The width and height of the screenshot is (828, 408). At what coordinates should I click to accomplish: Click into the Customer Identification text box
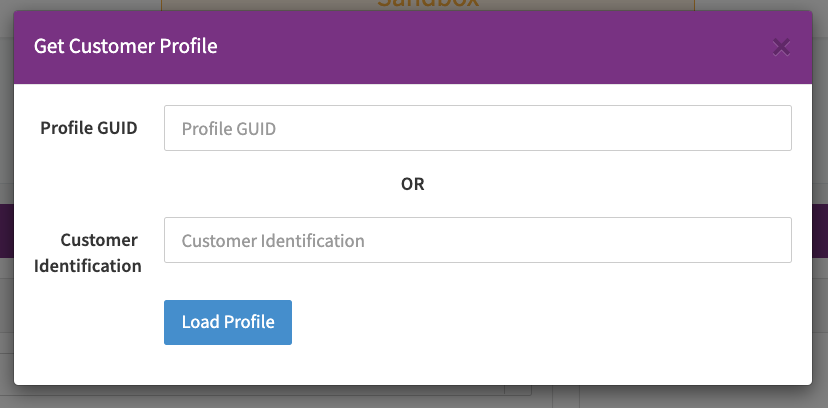pyautogui.click(x=477, y=240)
